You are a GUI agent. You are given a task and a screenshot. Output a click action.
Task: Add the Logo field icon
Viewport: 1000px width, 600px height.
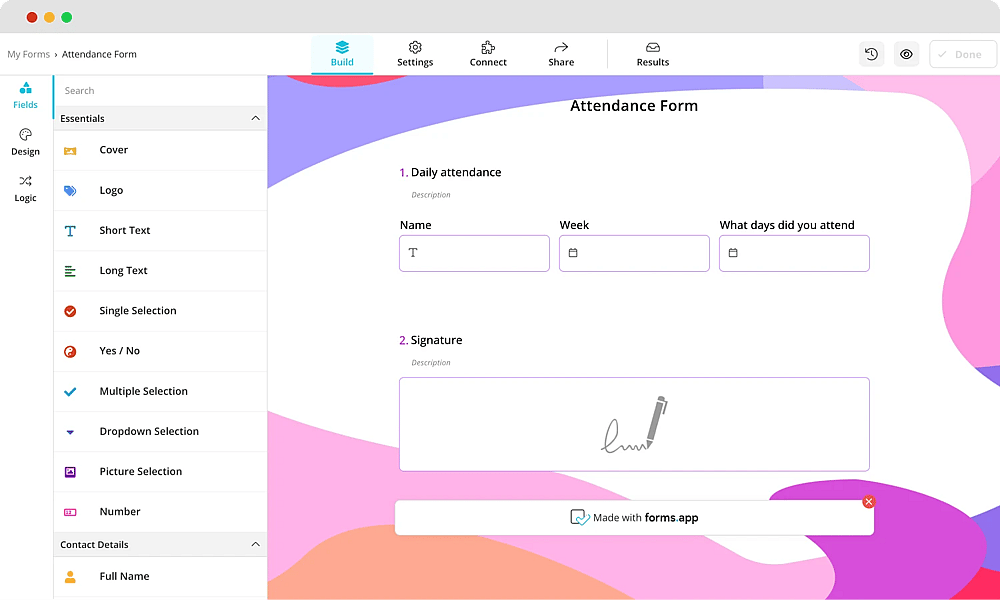coord(70,191)
